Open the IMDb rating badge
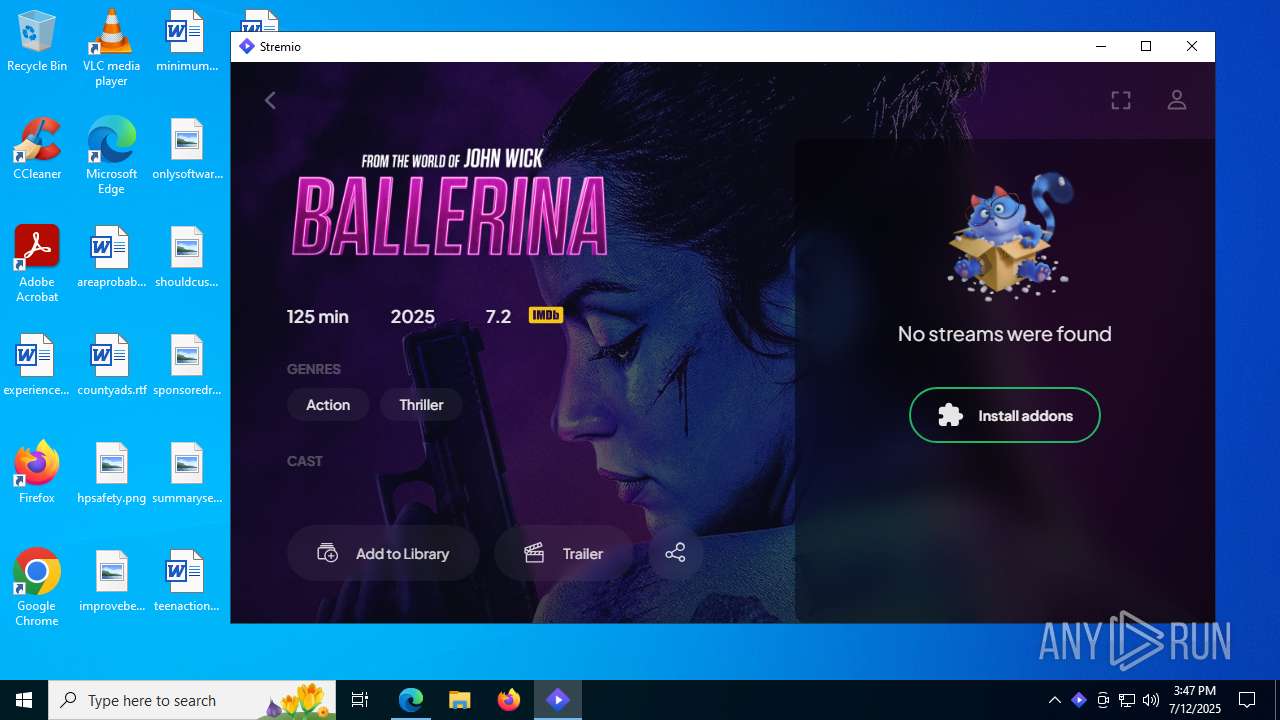The image size is (1280, 720). (x=546, y=315)
